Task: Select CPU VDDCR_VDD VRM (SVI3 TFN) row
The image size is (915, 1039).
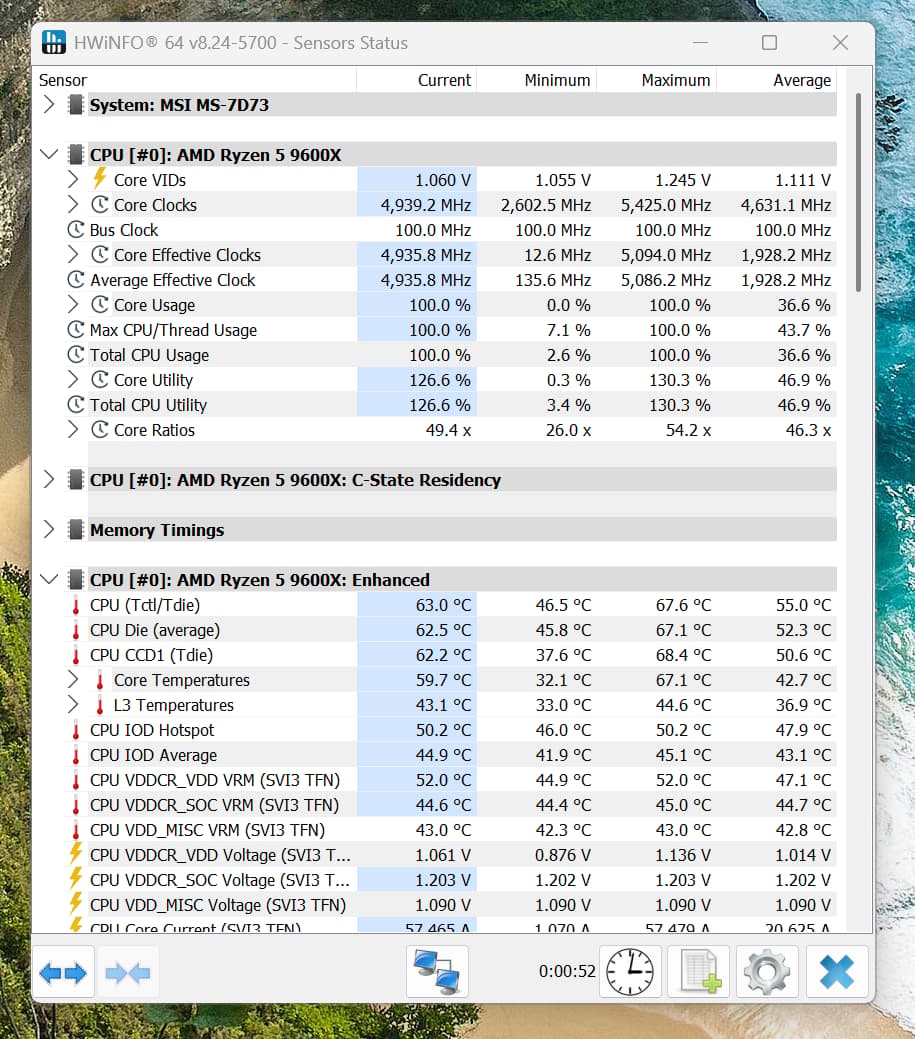Action: tap(451, 780)
